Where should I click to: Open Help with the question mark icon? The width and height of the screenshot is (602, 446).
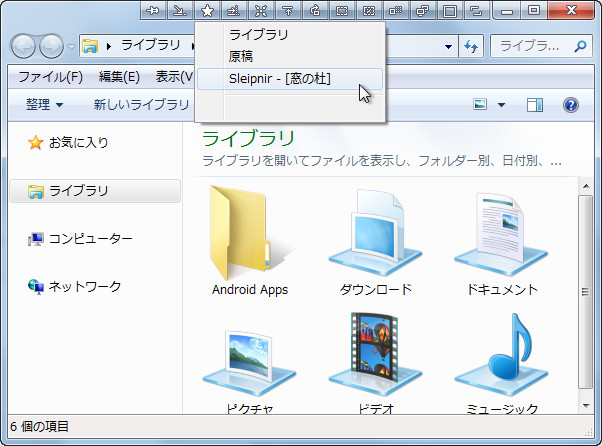pos(571,104)
